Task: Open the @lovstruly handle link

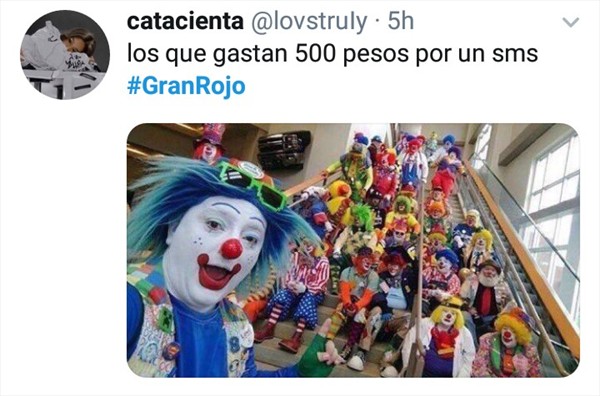Action: tap(309, 22)
